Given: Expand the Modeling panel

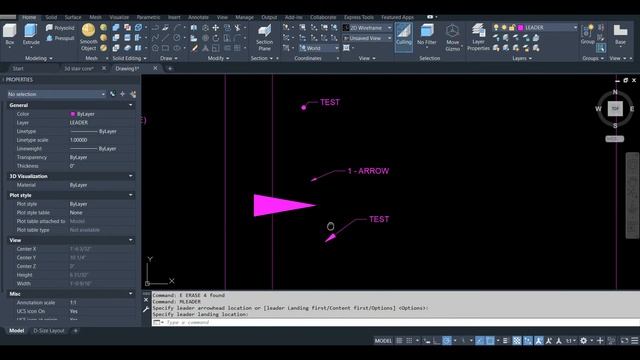Looking at the screenshot, I should click(39, 58).
